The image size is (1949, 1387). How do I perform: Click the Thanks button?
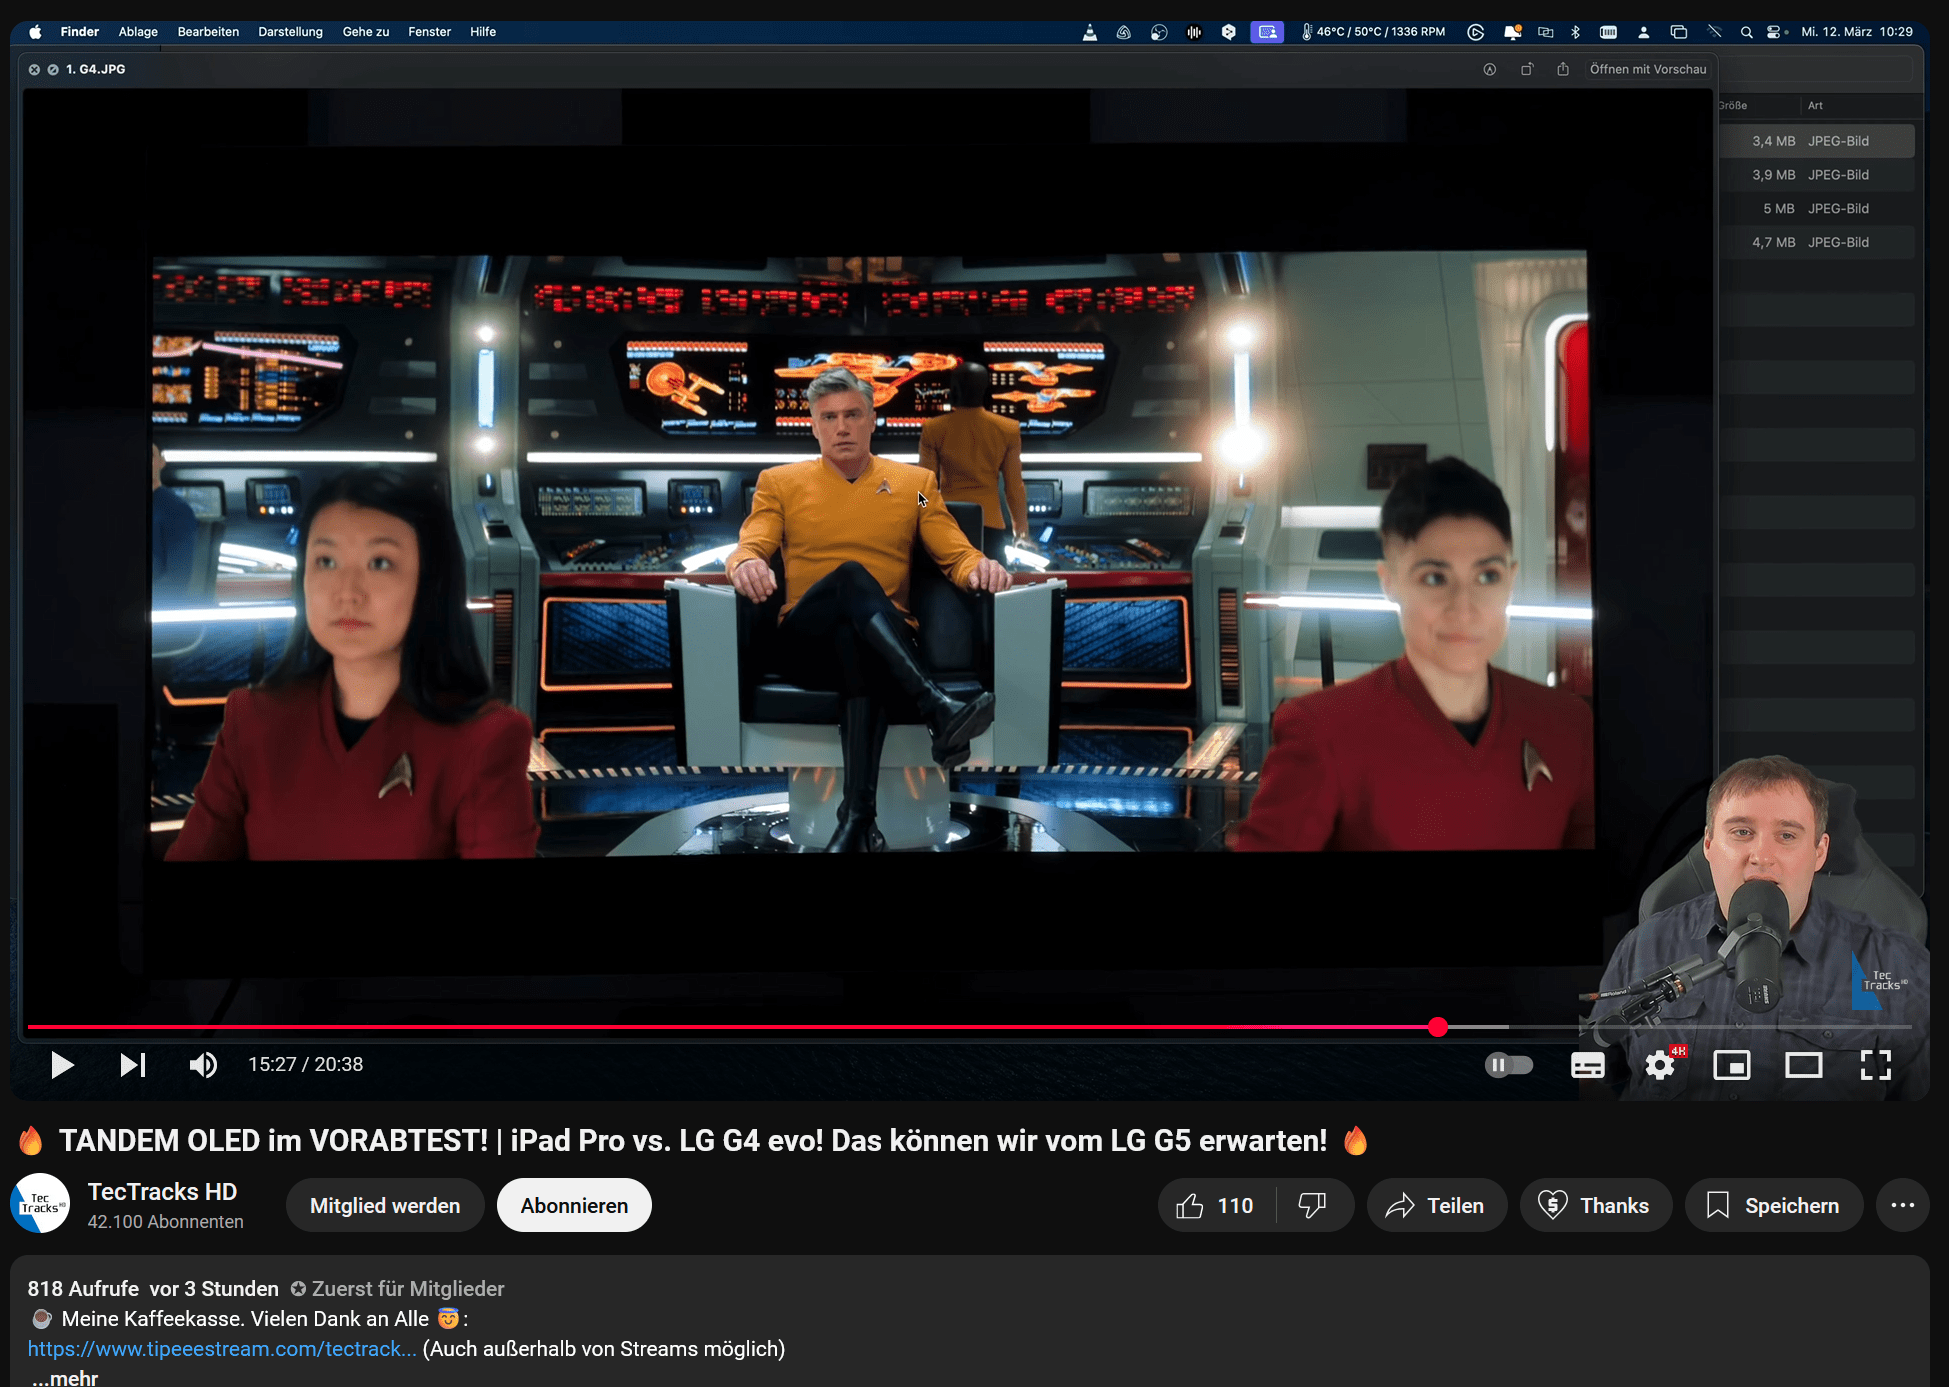pos(1595,1205)
